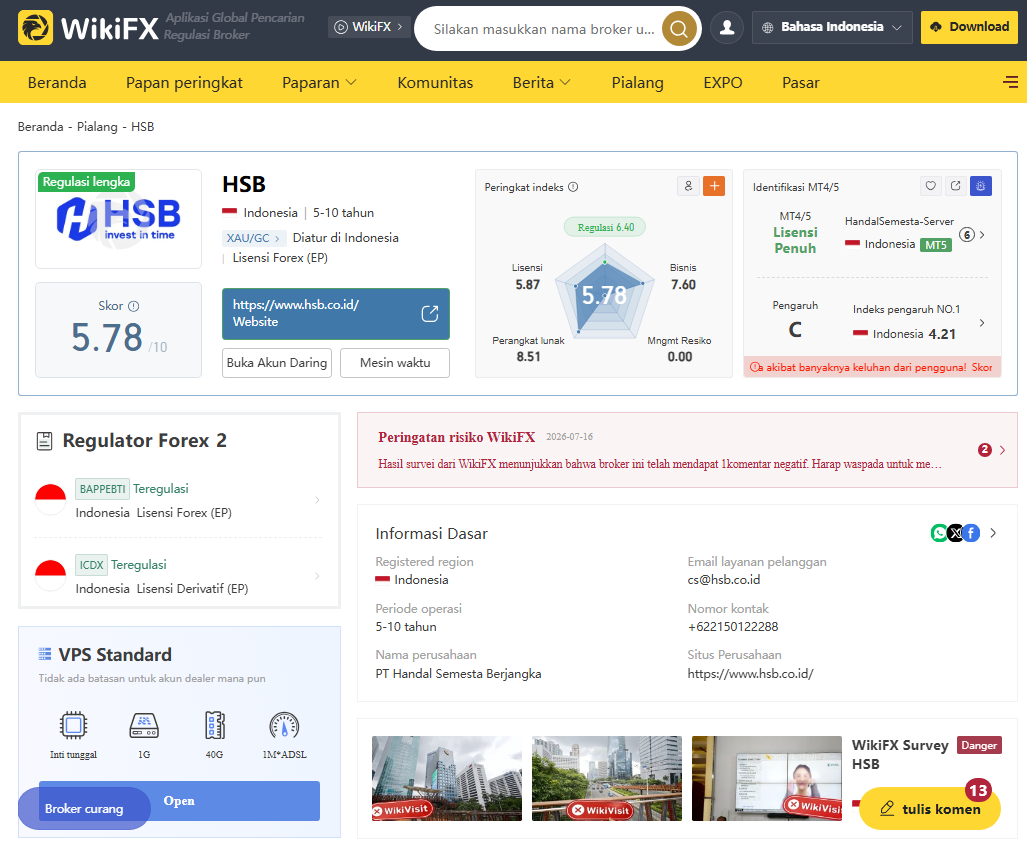
Task: Open the first WikiVisit building photo
Action: click(447, 778)
